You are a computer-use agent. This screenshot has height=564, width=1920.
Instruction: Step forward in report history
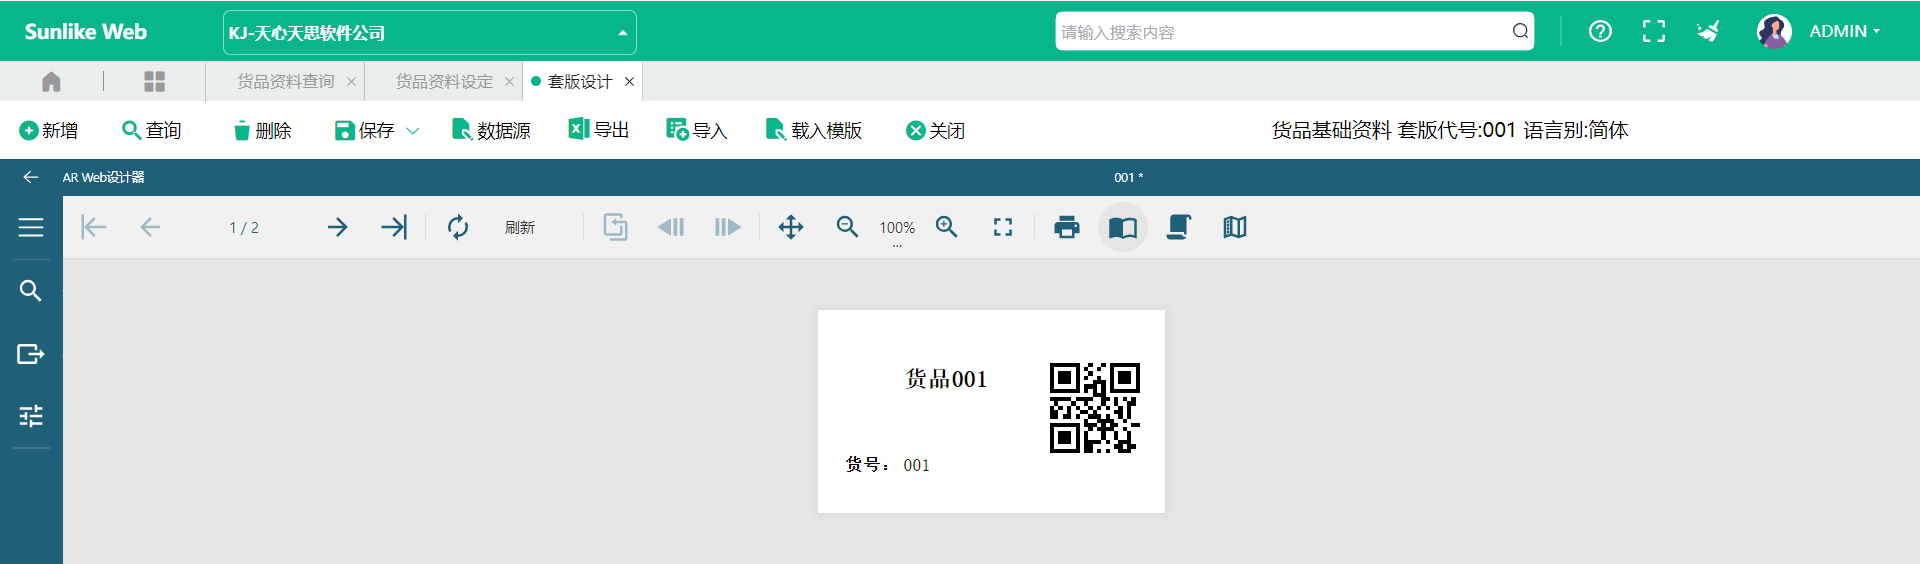point(727,227)
